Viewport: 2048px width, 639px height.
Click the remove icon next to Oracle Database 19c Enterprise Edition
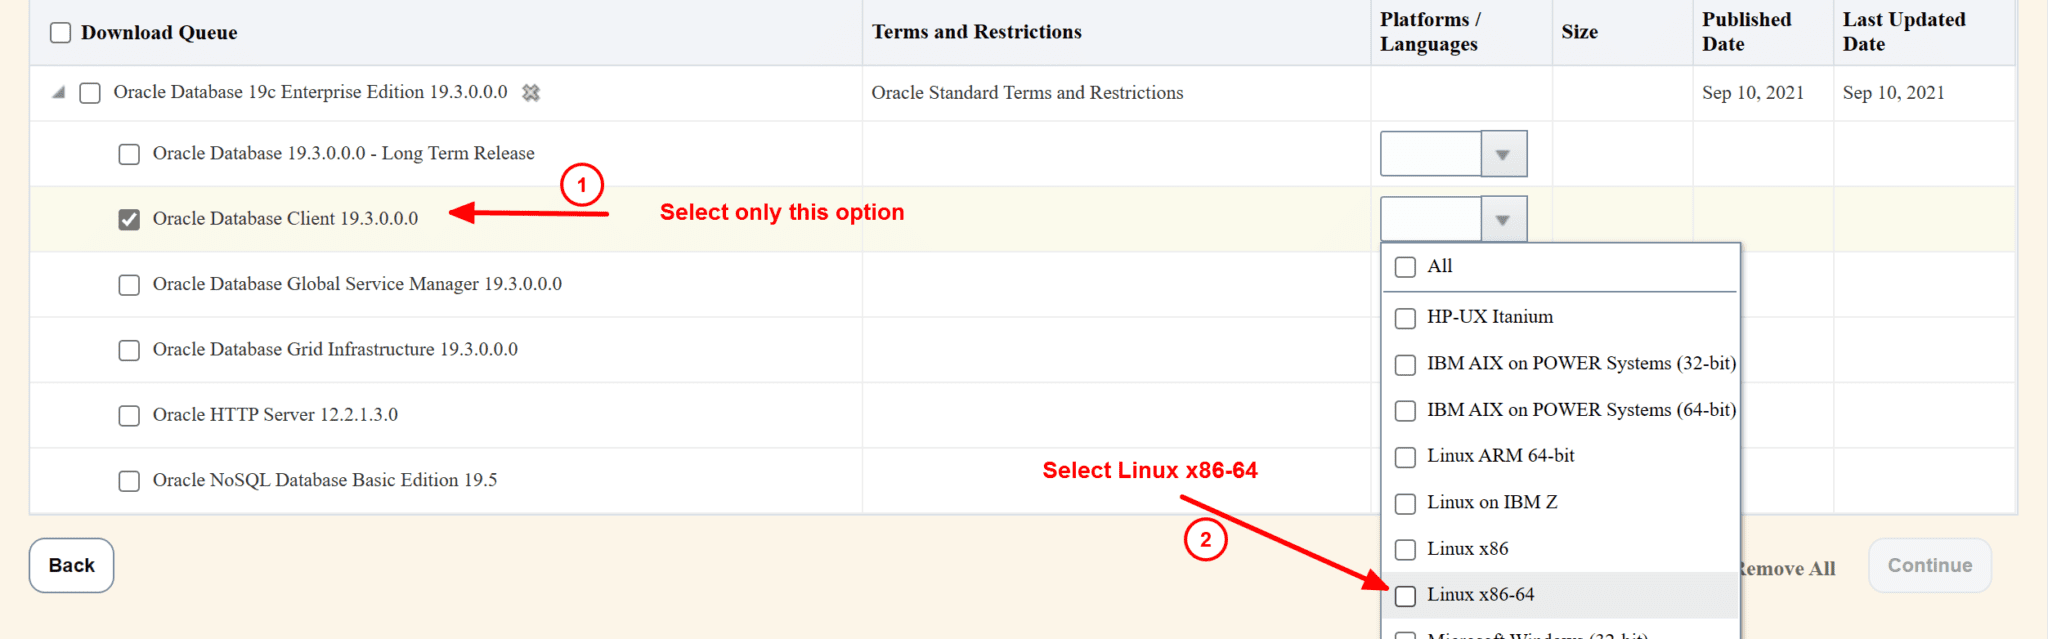pos(531,93)
